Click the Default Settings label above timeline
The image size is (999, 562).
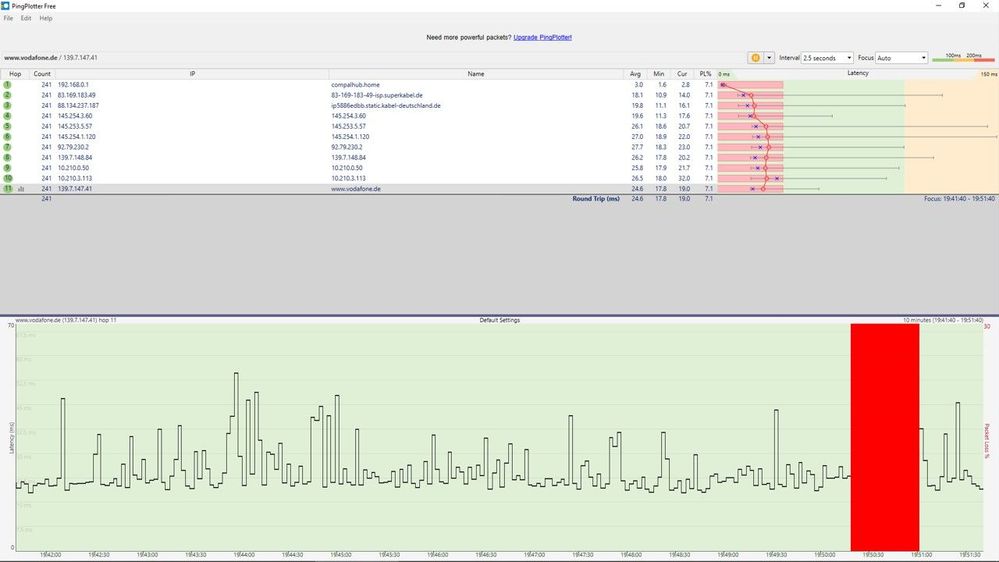point(500,320)
